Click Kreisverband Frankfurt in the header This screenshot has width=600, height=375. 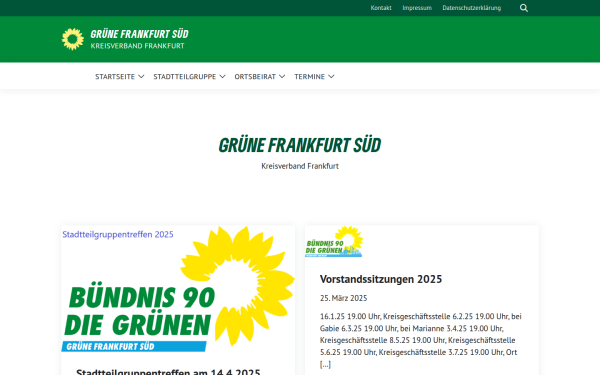coord(137,46)
